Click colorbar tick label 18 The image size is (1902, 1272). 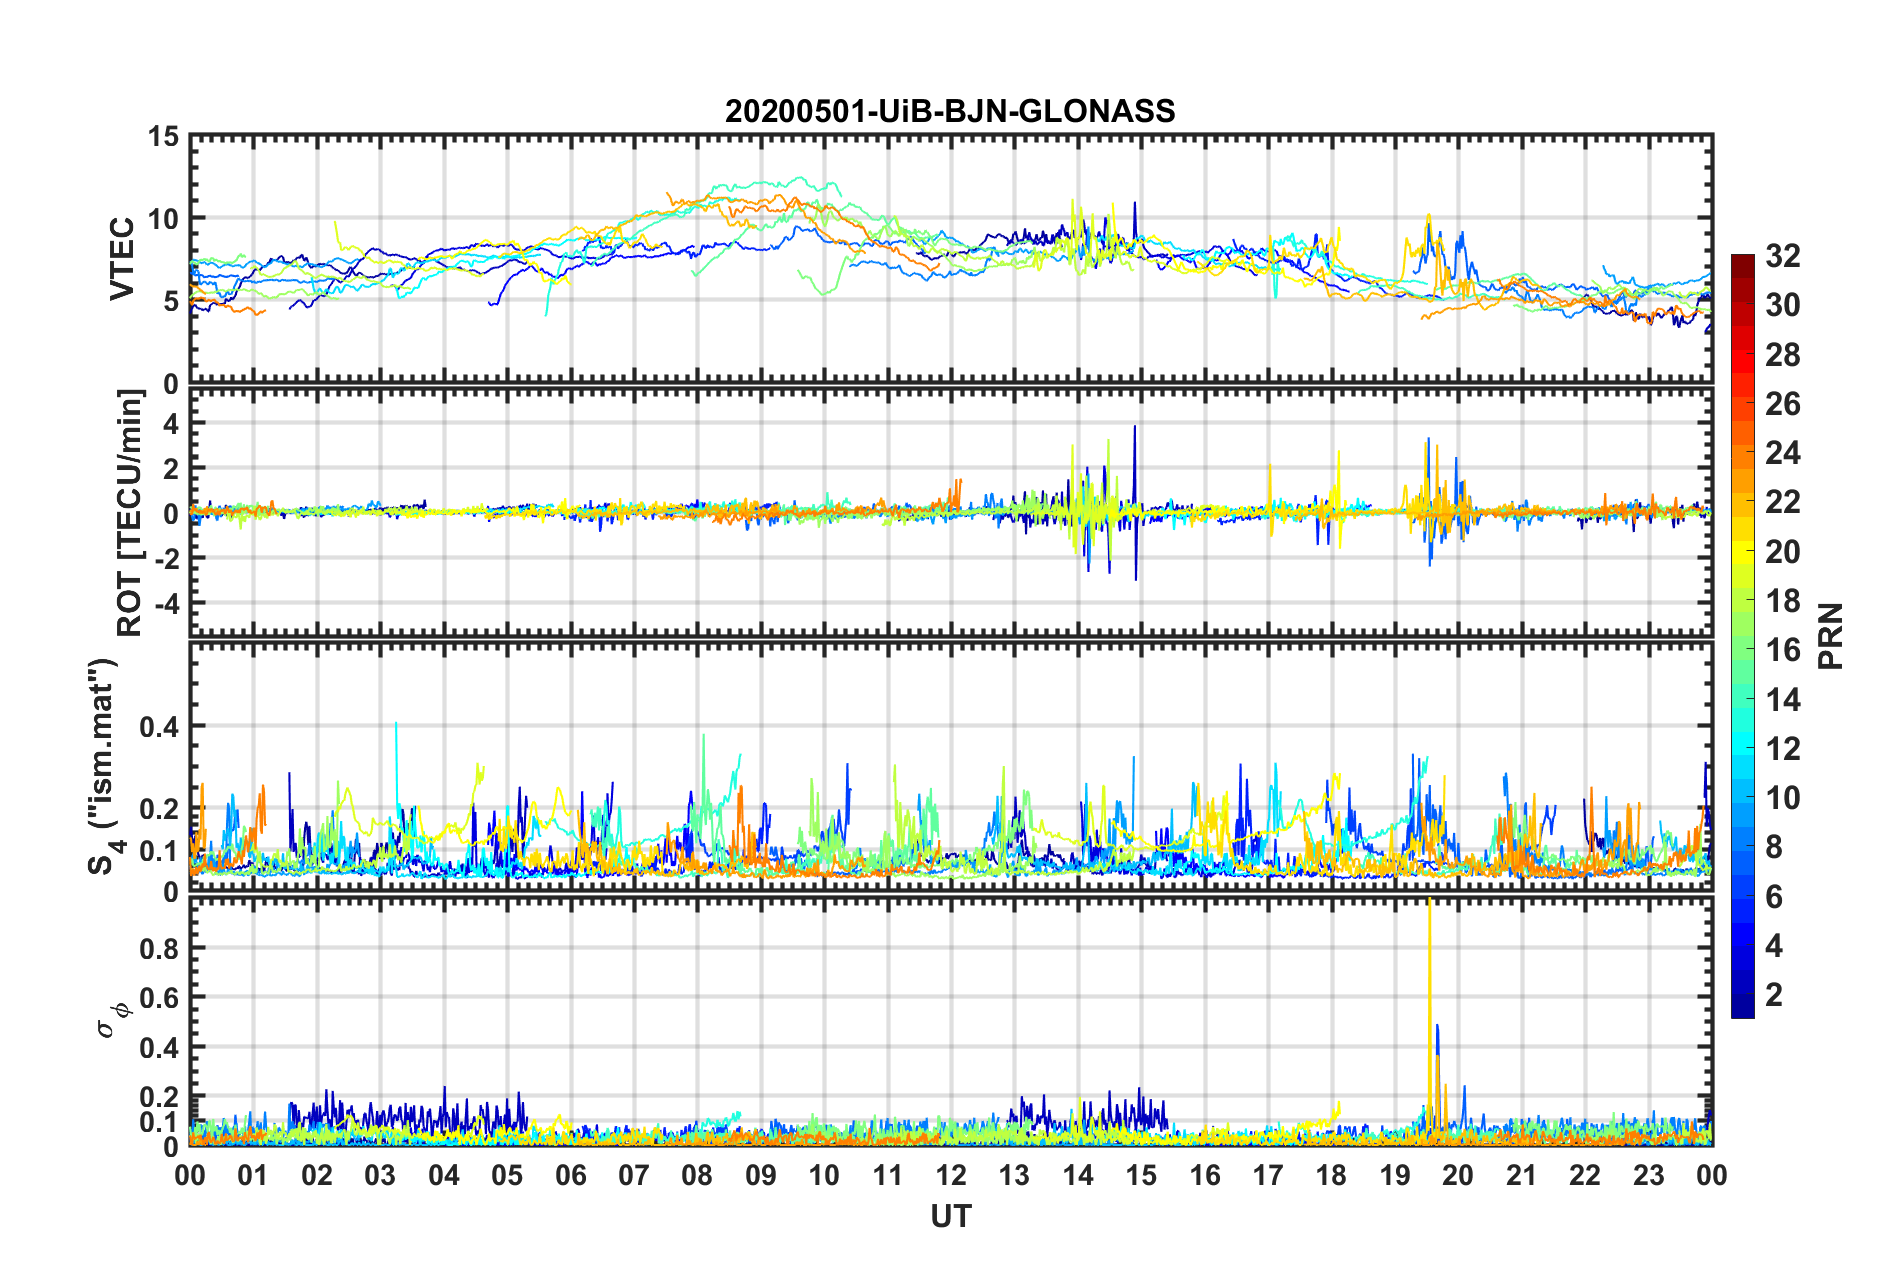point(1782,601)
